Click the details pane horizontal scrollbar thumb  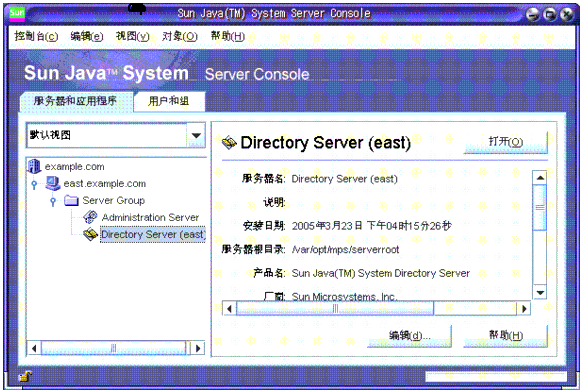pyautogui.click(x=335, y=309)
